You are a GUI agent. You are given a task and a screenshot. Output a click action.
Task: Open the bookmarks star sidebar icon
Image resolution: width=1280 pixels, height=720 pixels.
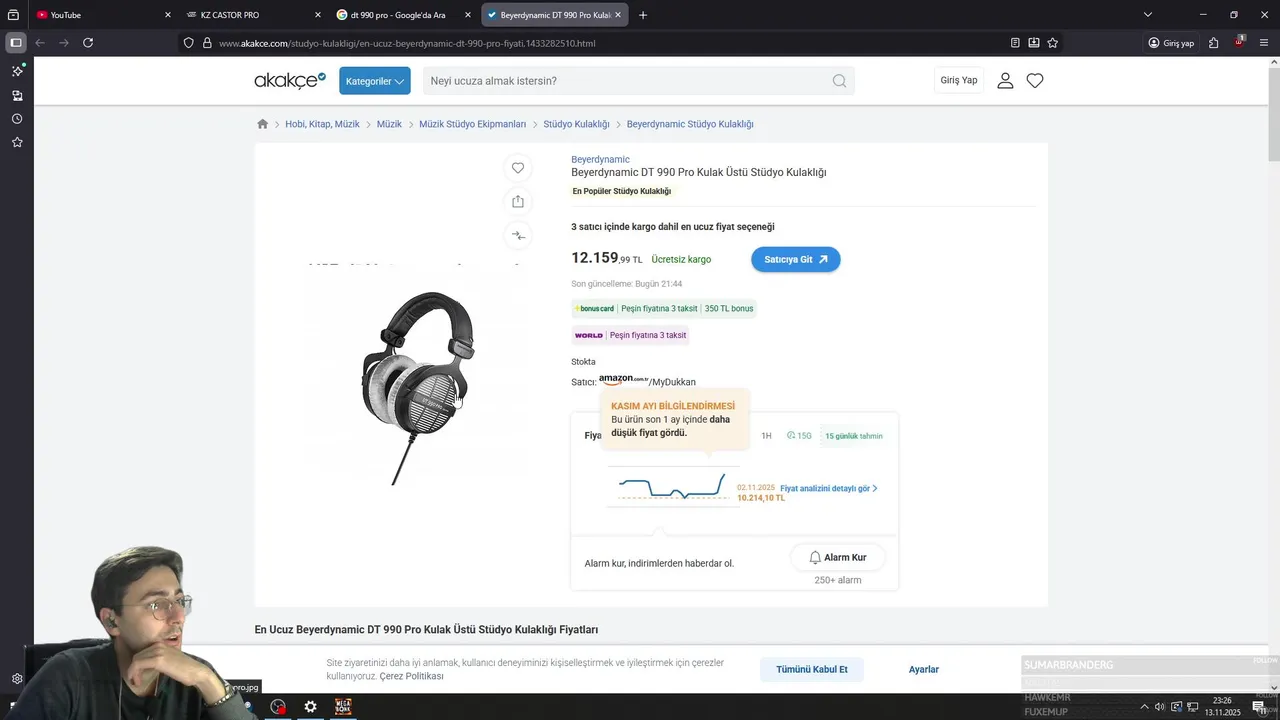coord(17,142)
